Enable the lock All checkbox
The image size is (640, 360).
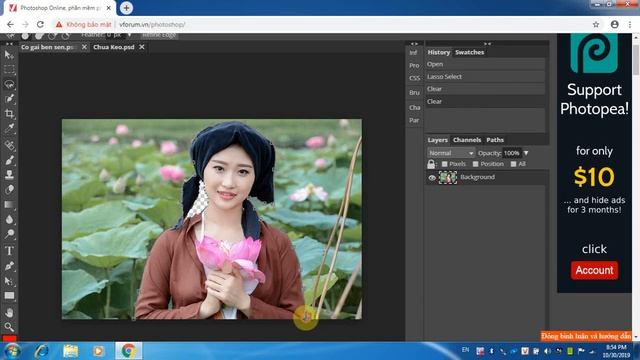click(513, 164)
